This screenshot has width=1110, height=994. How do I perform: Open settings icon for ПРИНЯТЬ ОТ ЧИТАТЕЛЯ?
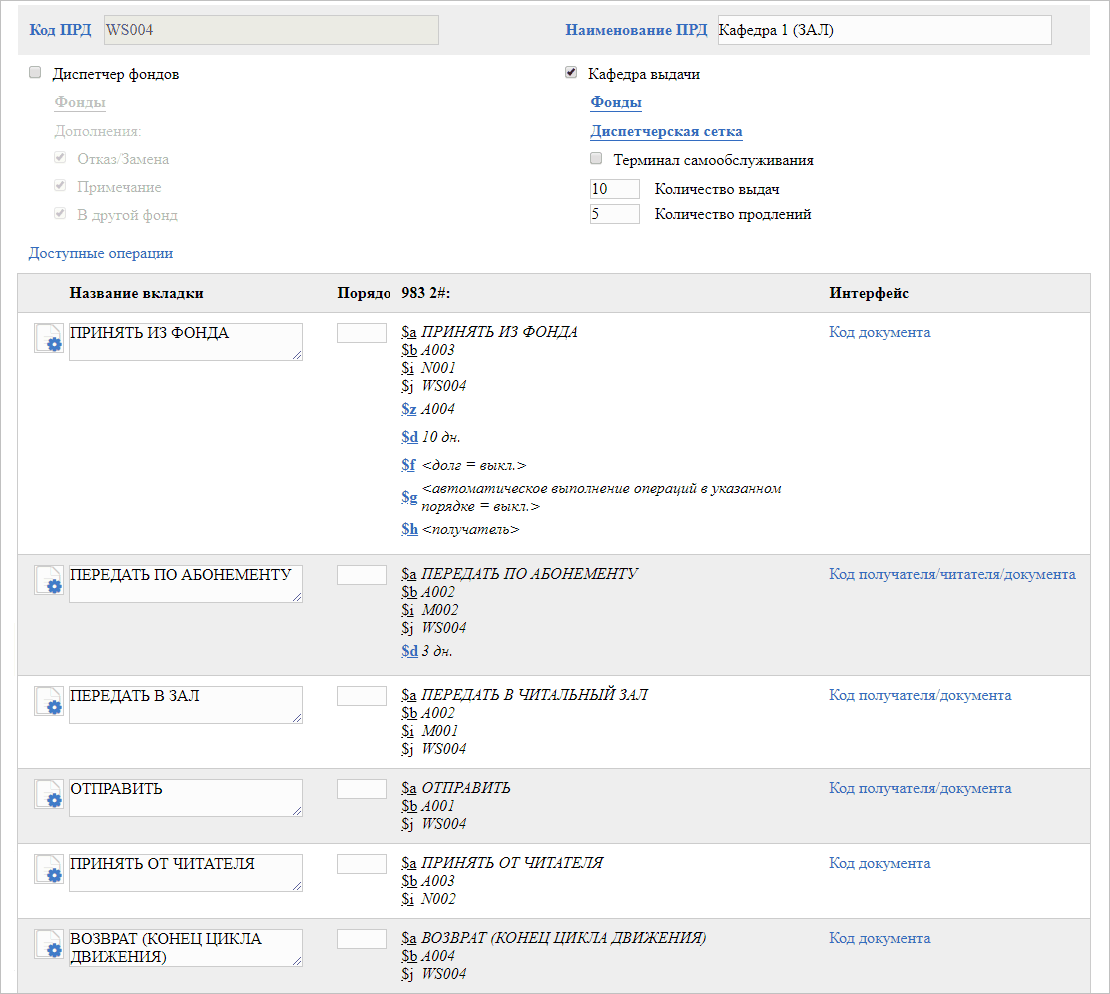(x=49, y=870)
